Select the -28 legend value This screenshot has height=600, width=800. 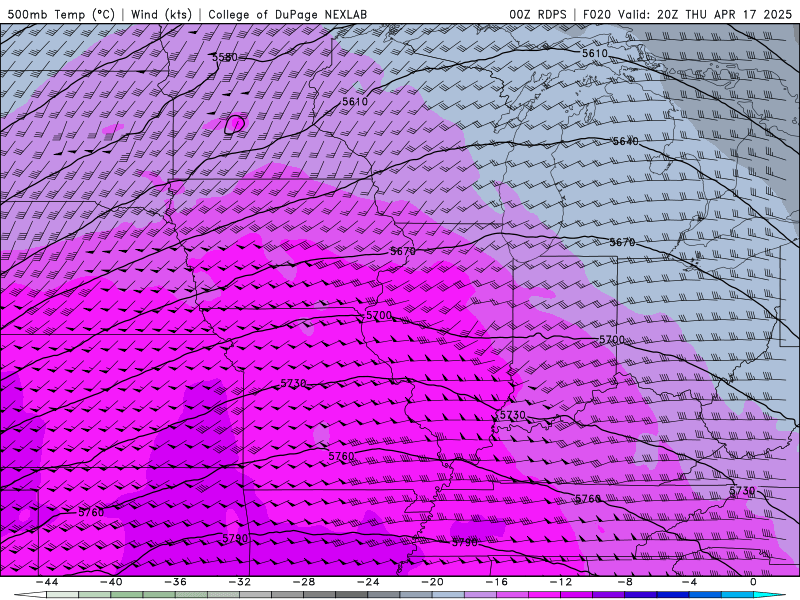click(x=304, y=582)
